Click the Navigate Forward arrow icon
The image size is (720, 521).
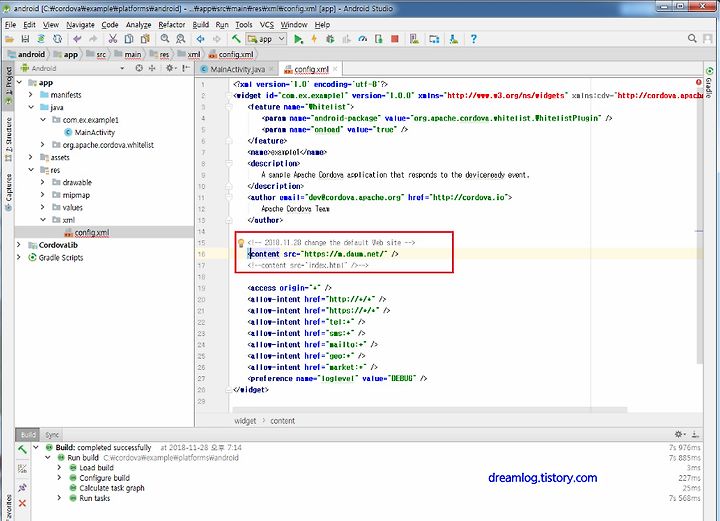click(x=217, y=39)
